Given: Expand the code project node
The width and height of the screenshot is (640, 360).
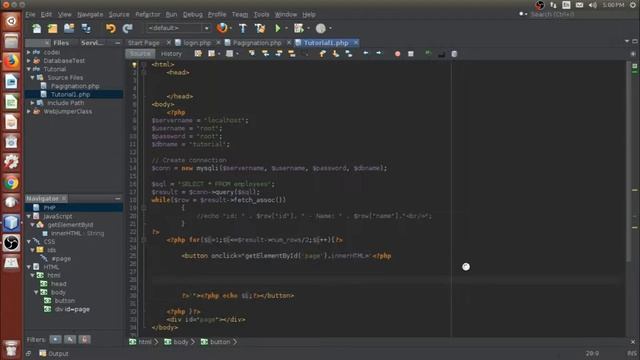Looking at the screenshot, I should pos(29,52).
